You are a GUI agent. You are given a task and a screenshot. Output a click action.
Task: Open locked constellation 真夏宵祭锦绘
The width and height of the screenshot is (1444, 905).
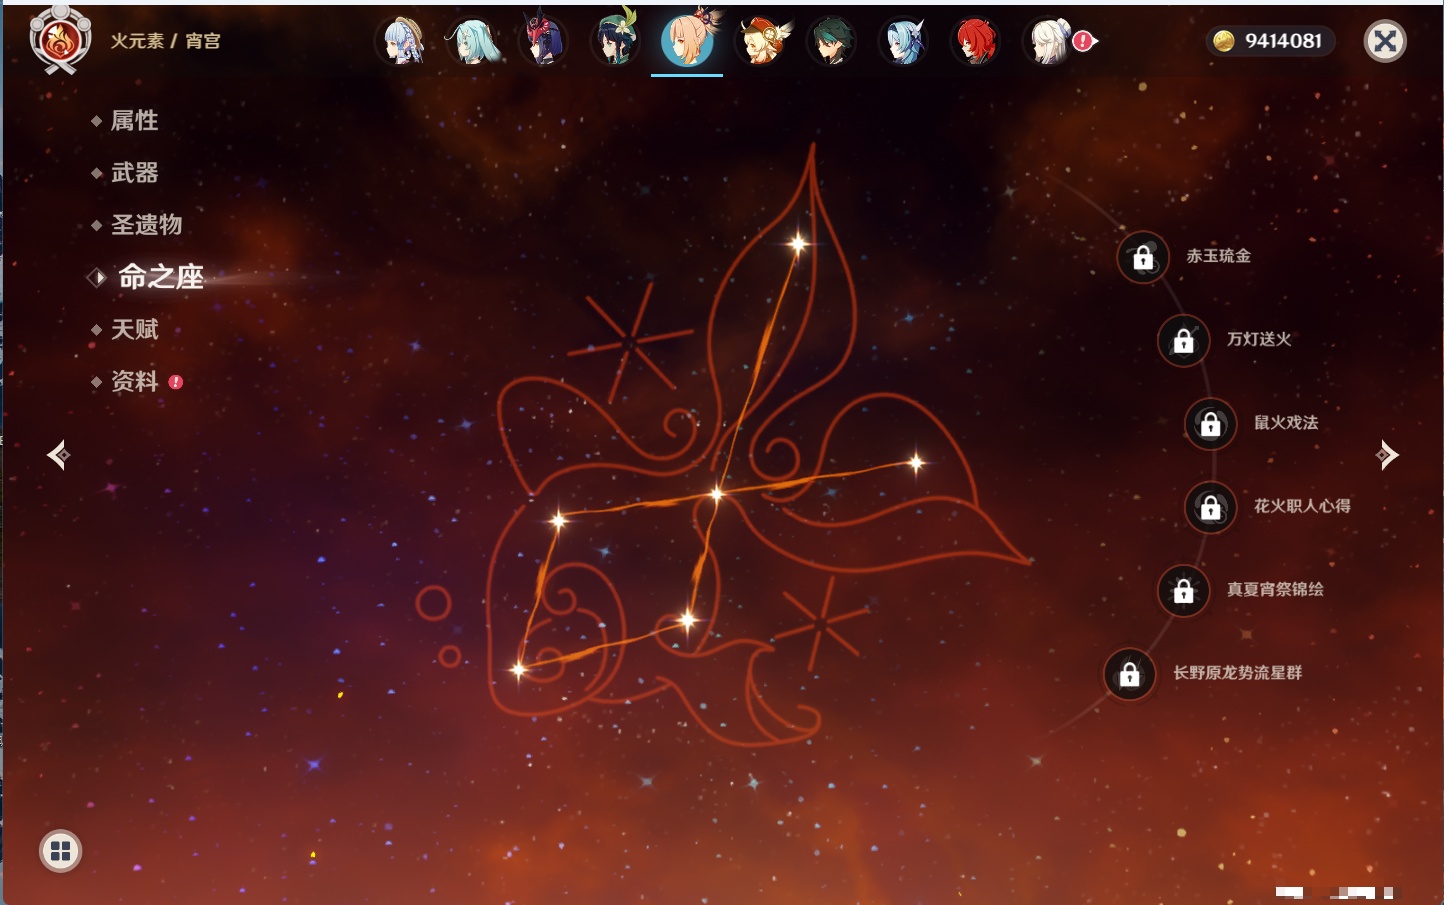click(1183, 591)
